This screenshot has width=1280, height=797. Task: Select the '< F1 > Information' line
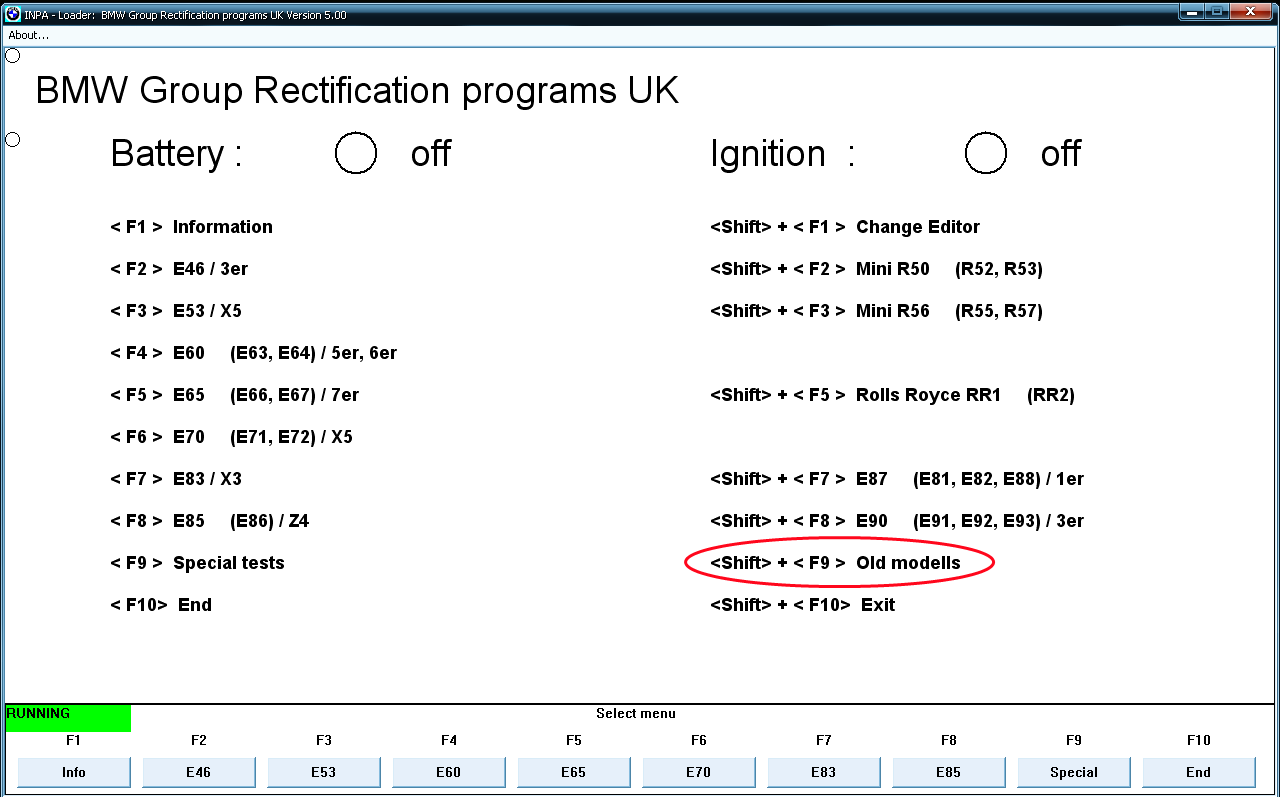tap(191, 227)
